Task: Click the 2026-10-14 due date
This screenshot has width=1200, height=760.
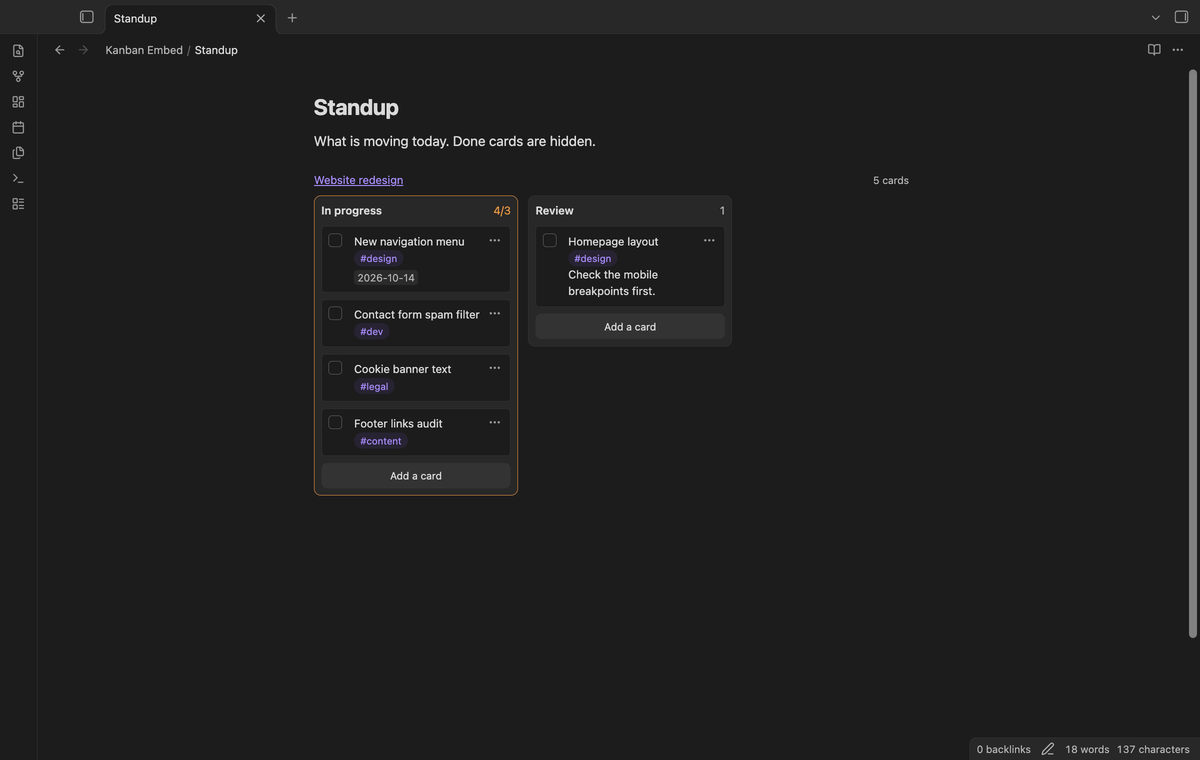Action: 386,278
